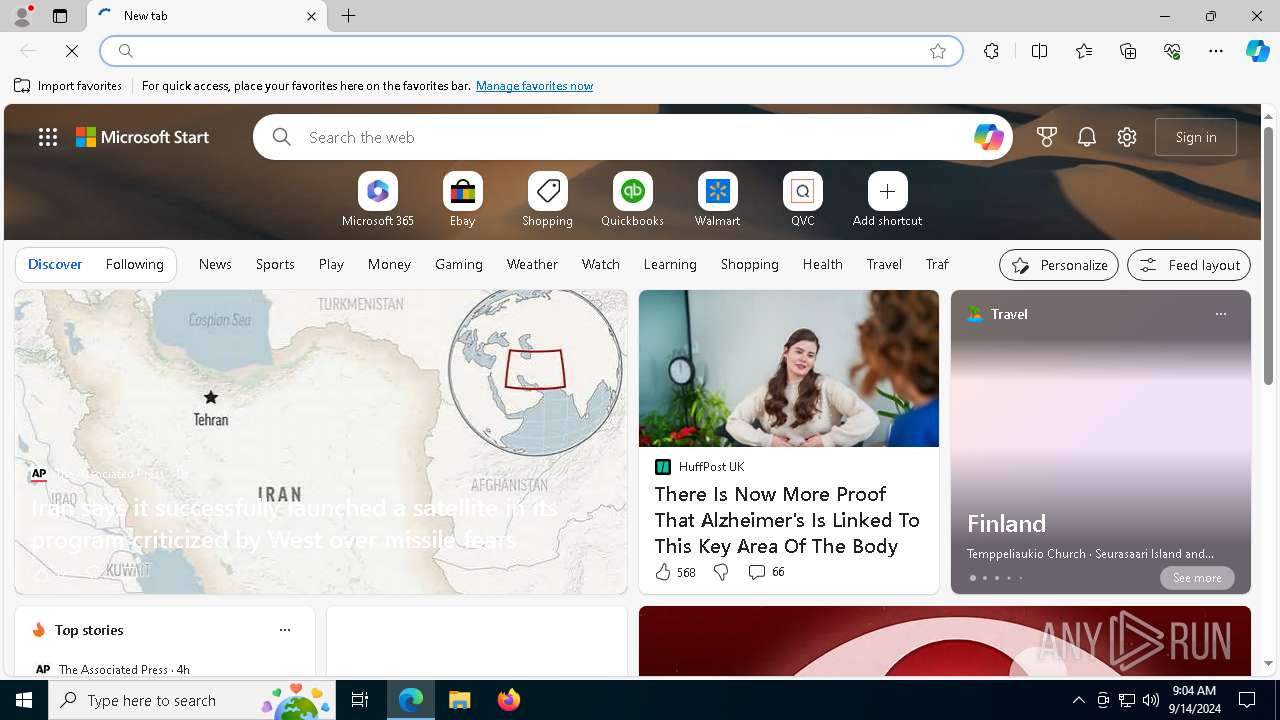This screenshot has height=720, width=1280.
Task: Open the Walmart shortcut
Action: 717,200
